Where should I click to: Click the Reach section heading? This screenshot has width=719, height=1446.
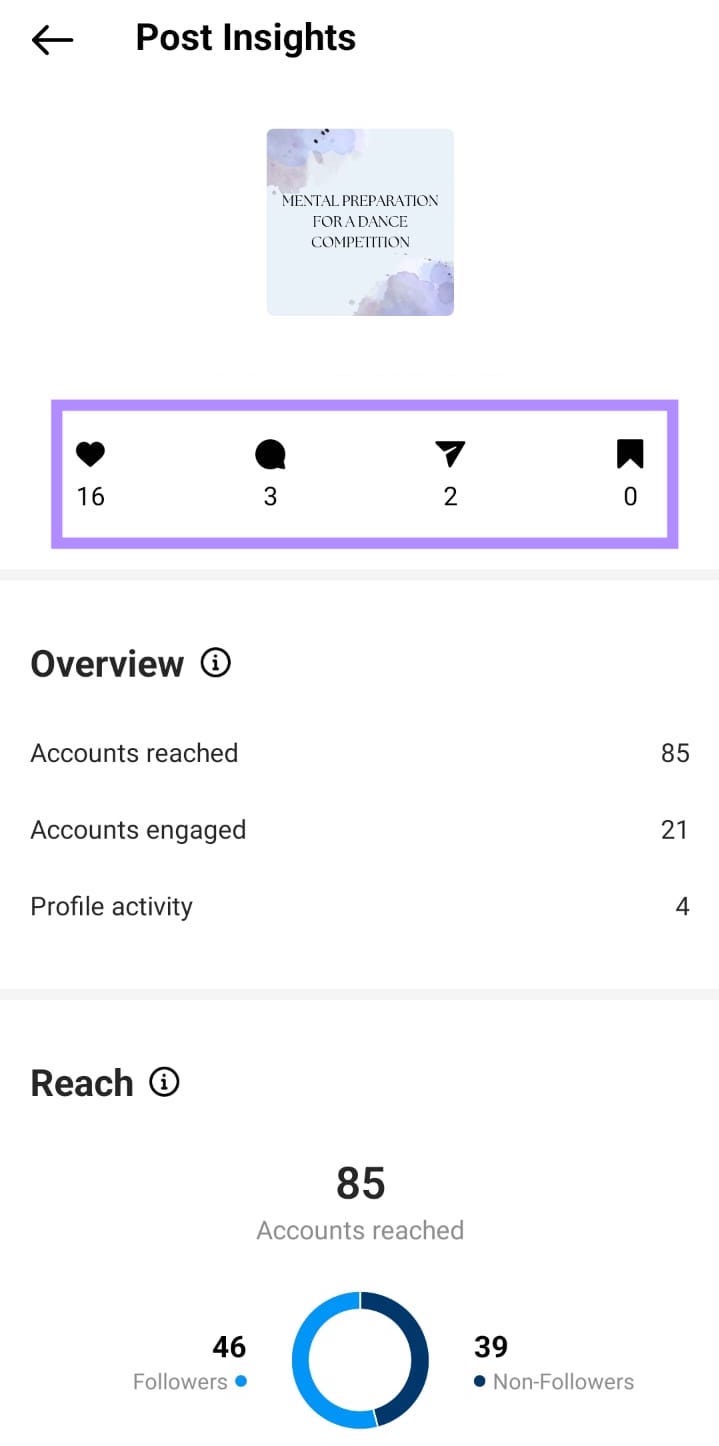tap(81, 1081)
